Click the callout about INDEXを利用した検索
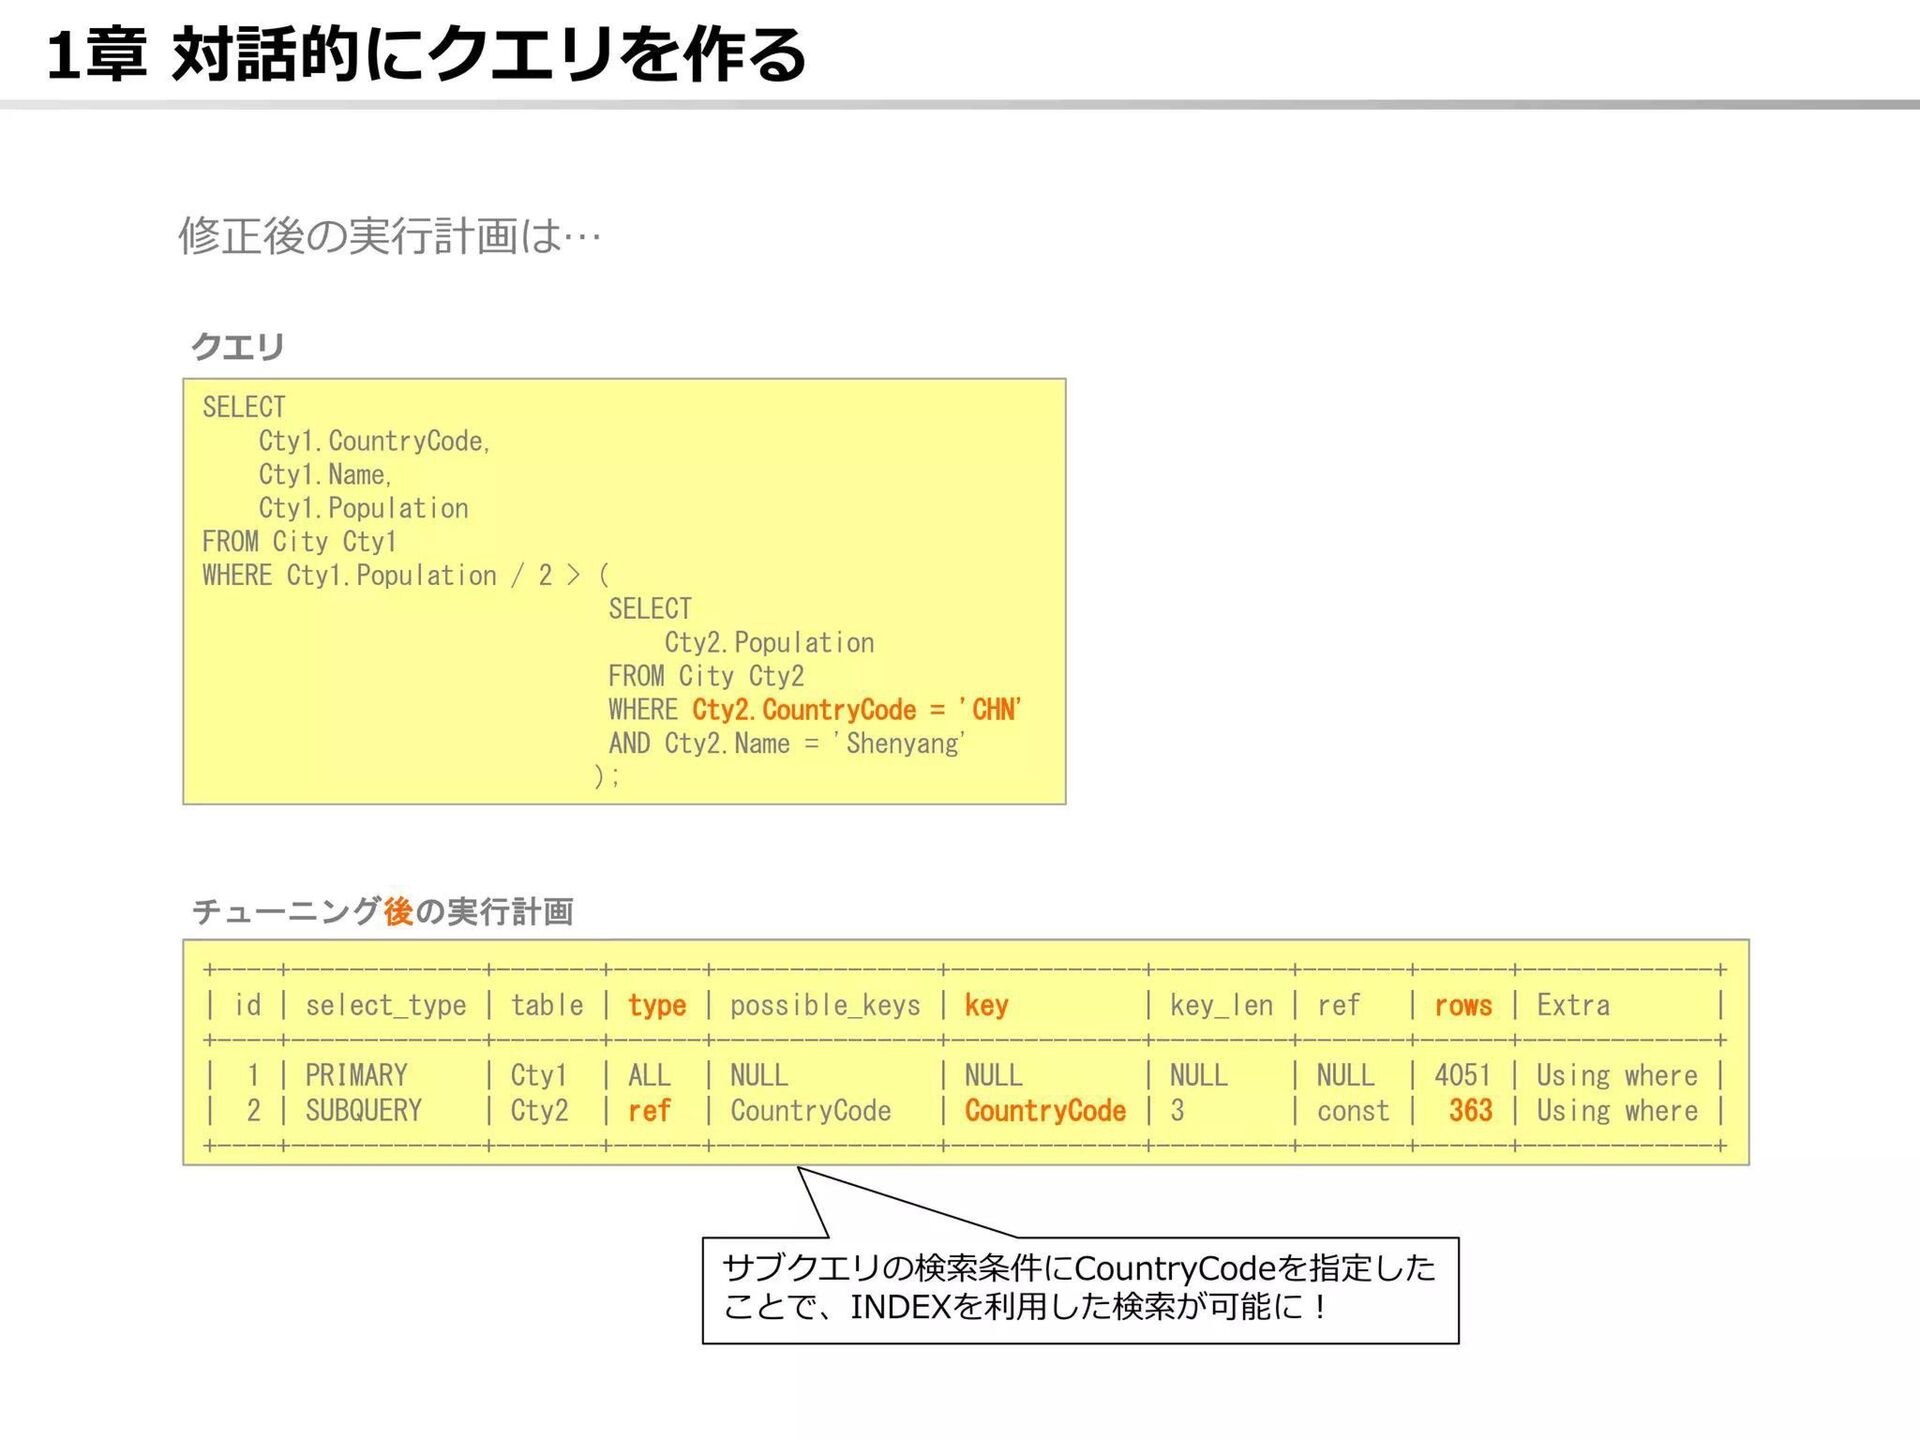Viewport: 1920px width, 1440px height. tap(1080, 1289)
